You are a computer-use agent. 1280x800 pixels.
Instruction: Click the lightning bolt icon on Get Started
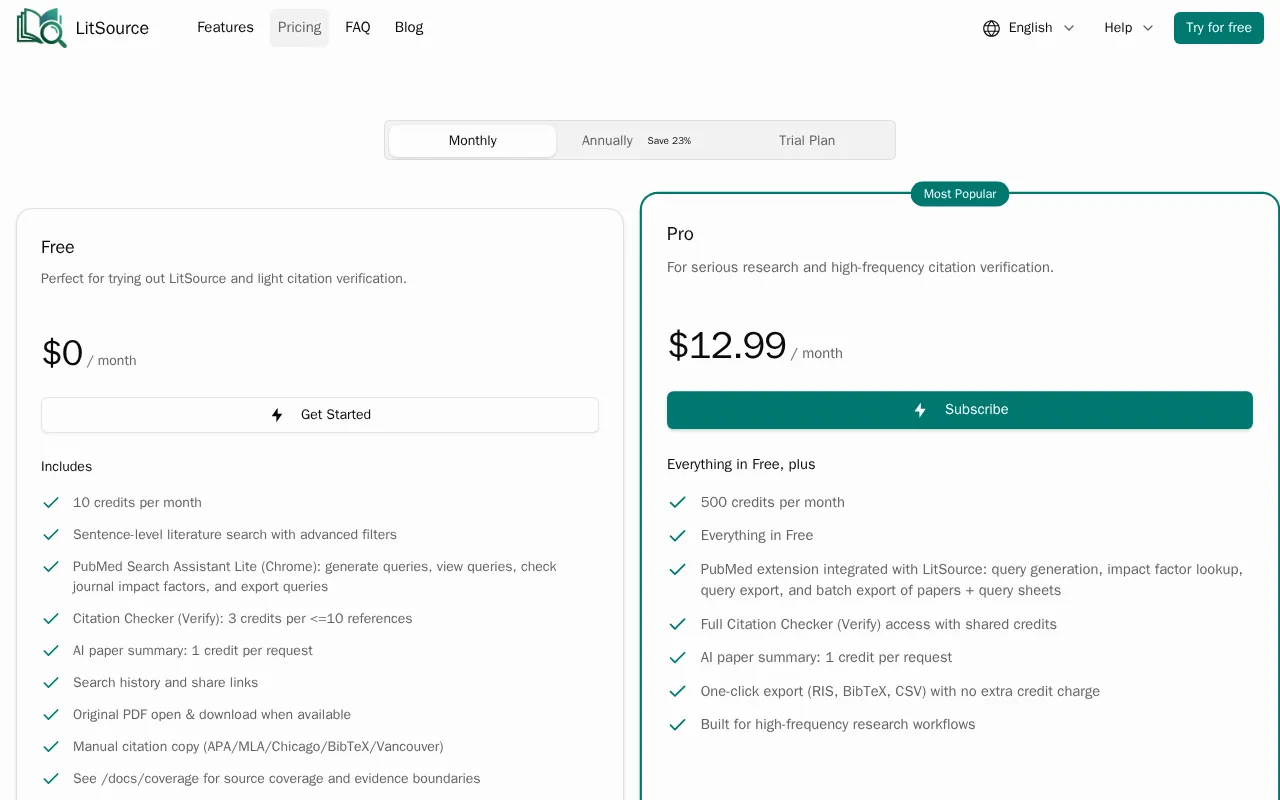tap(277, 415)
